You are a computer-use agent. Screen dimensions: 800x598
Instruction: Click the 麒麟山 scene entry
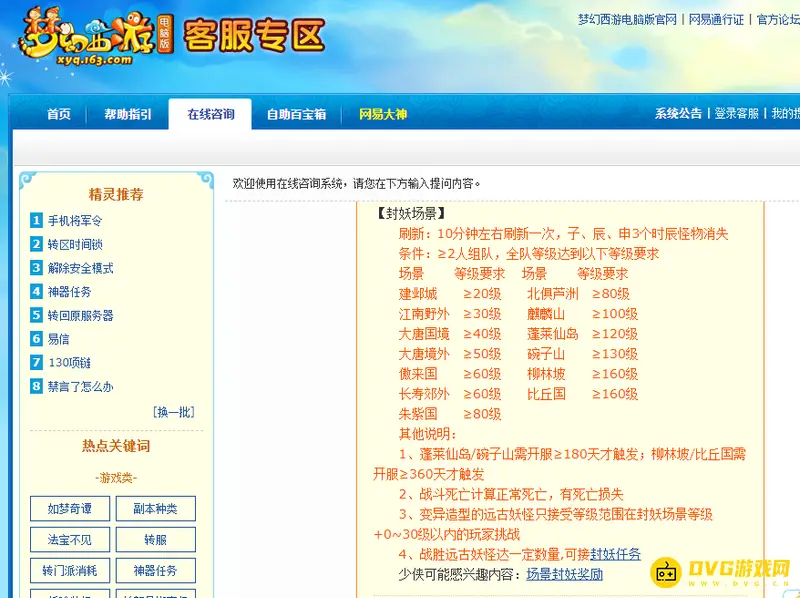(546, 314)
